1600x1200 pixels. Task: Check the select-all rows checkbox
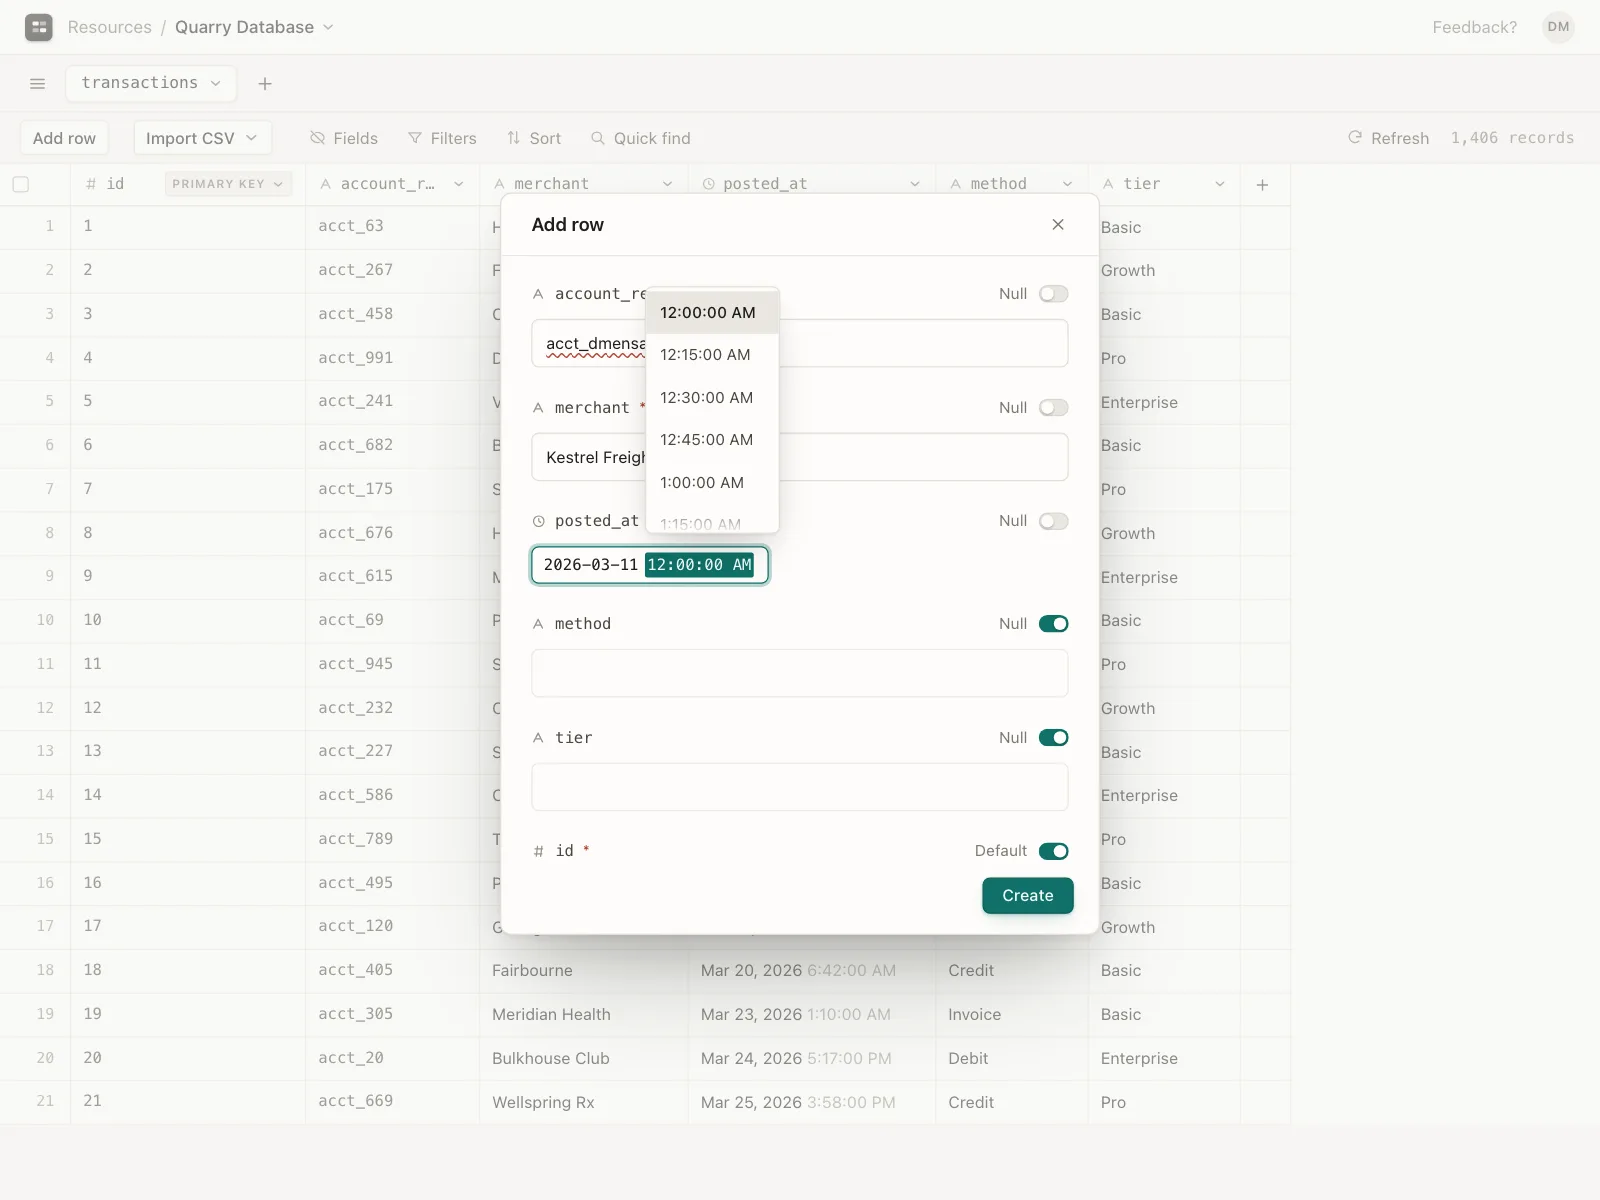(x=21, y=184)
